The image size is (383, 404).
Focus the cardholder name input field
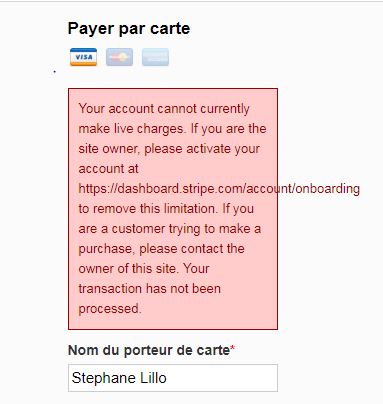[173, 378]
